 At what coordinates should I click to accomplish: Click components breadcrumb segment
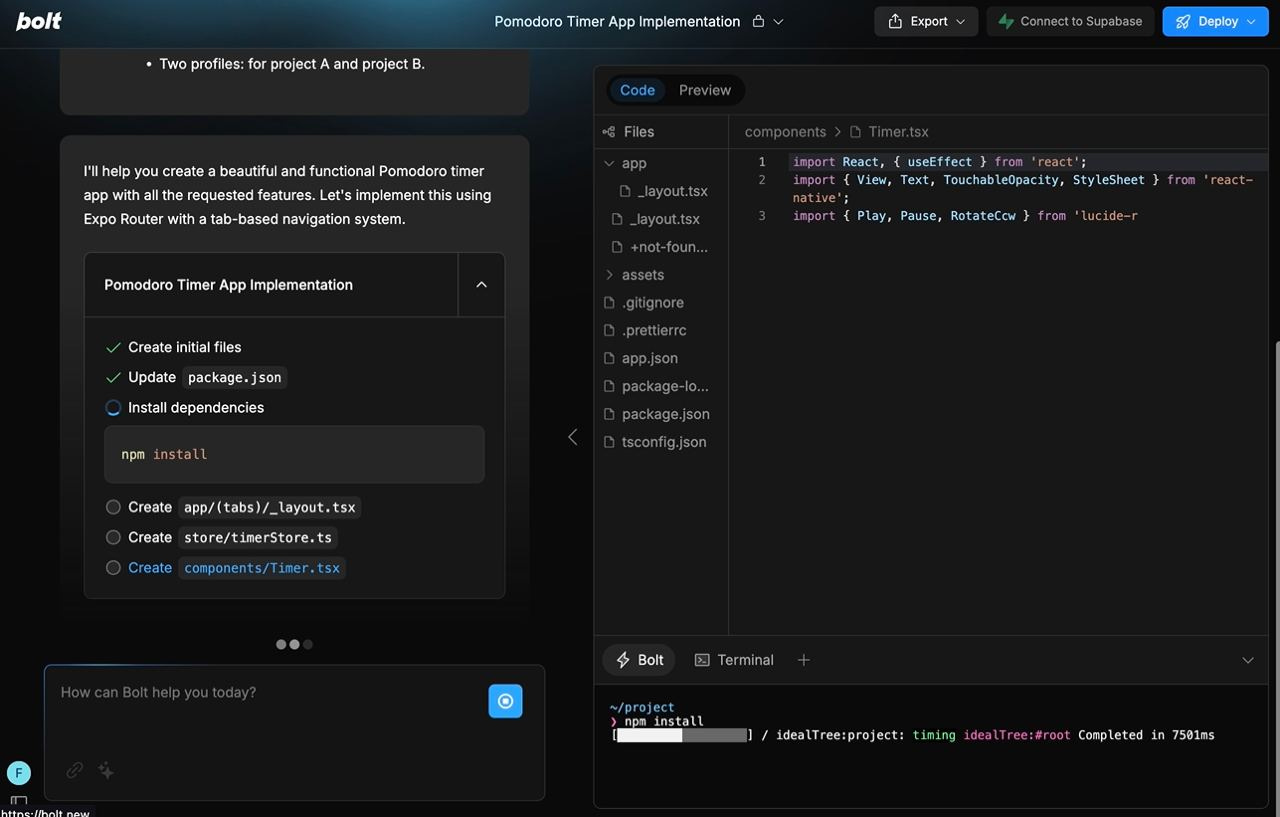point(785,132)
